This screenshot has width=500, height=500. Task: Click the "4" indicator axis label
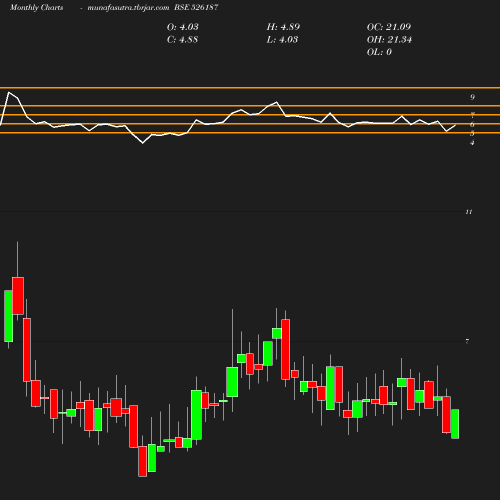[x=472, y=143]
